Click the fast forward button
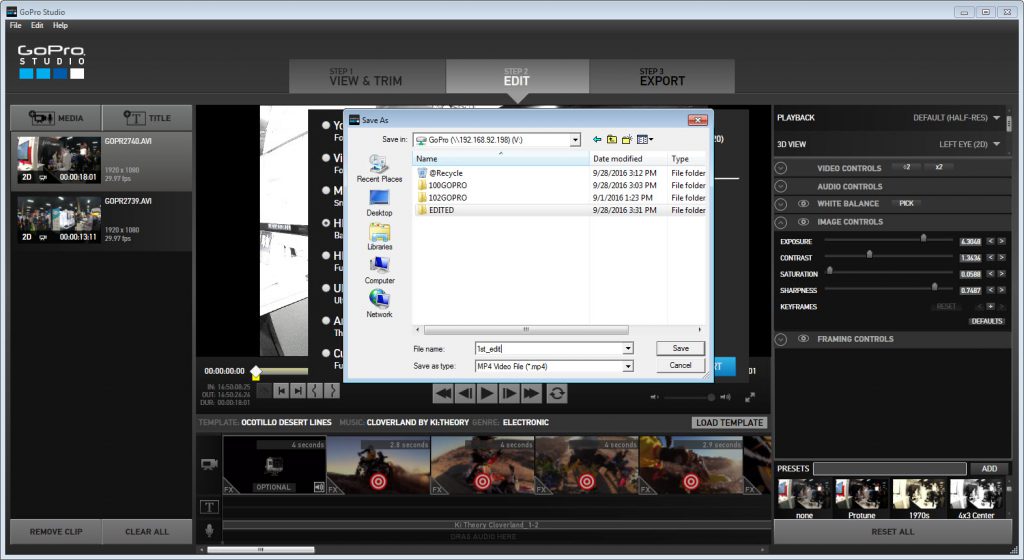1024x560 pixels. 531,393
